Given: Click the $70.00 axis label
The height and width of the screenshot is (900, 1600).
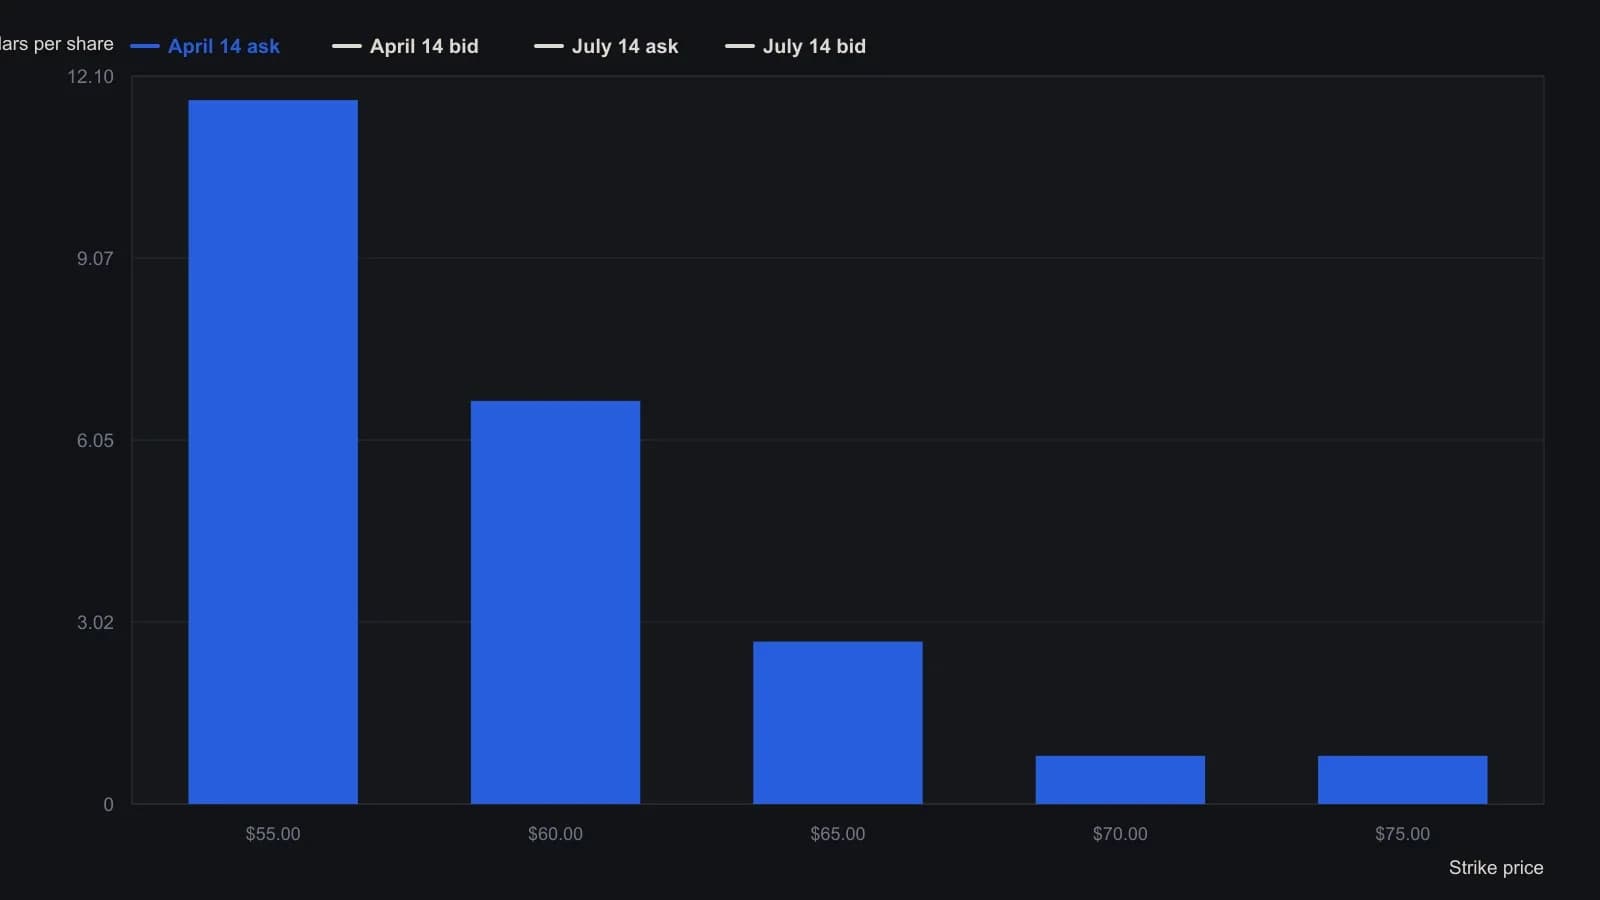Looking at the screenshot, I should [x=1120, y=834].
